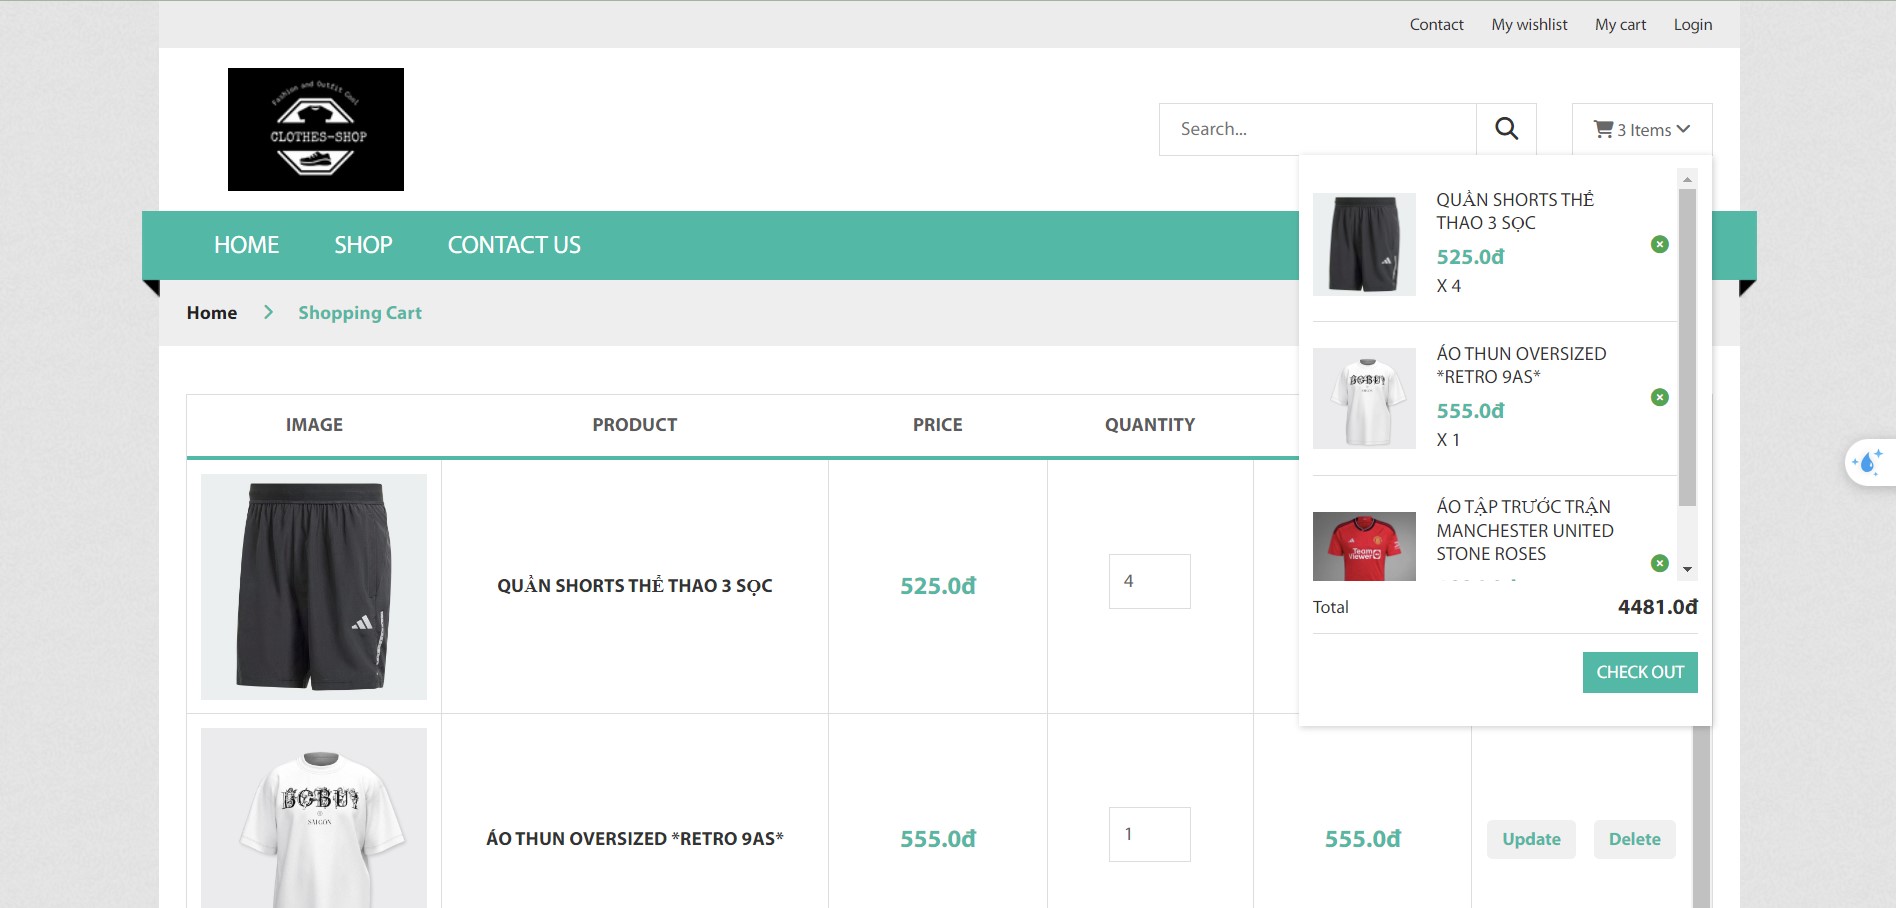This screenshot has height=908, width=1896.
Task: Click the mini cart total 4481.0đ
Action: point(1658,607)
